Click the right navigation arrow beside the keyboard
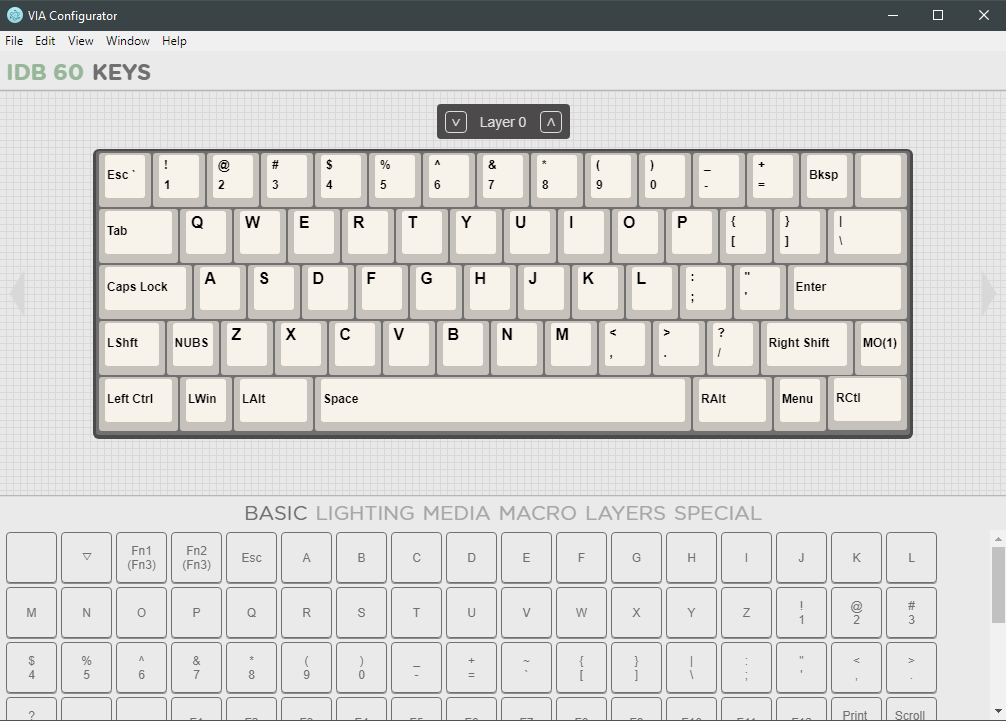The width and height of the screenshot is (1006, 721). tap(990, 294)
